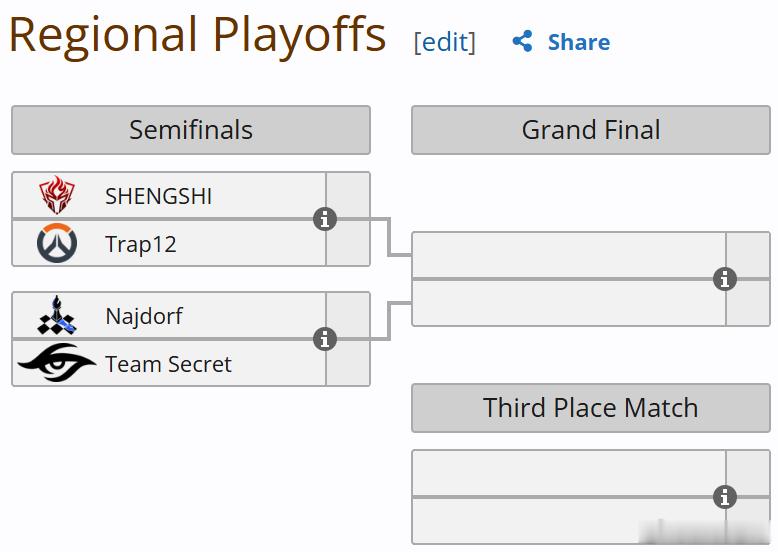Click the Grand Final column header

591,130
